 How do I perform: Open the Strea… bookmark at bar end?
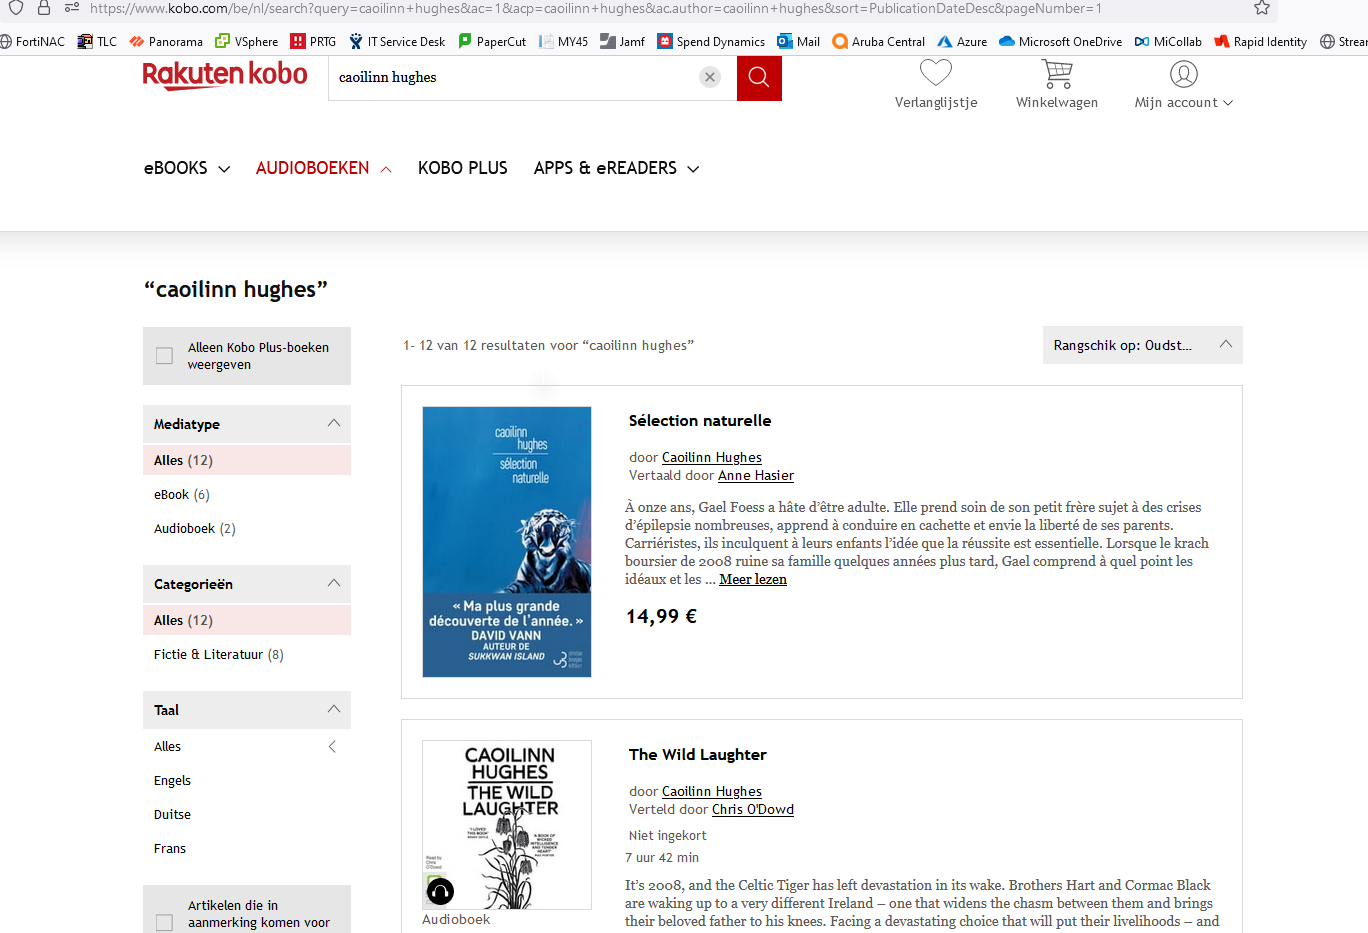(x=1344, y=41)
